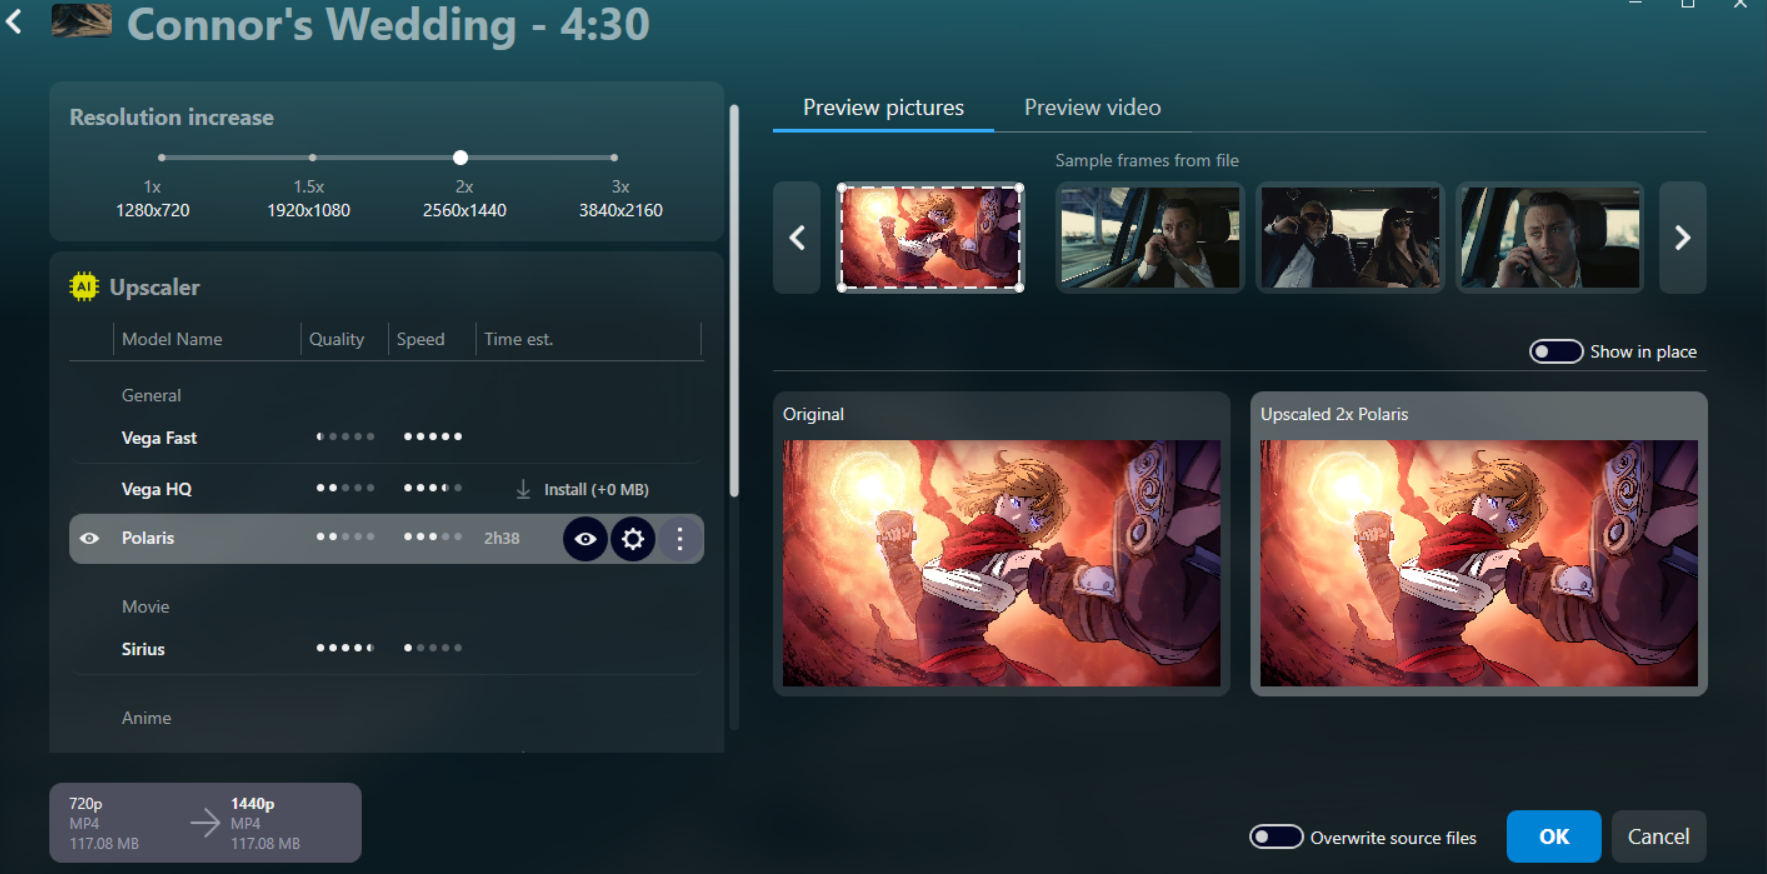
Task: Switch to Preview pictures tab
Action: pyautogui.click(x=883, y=107)
